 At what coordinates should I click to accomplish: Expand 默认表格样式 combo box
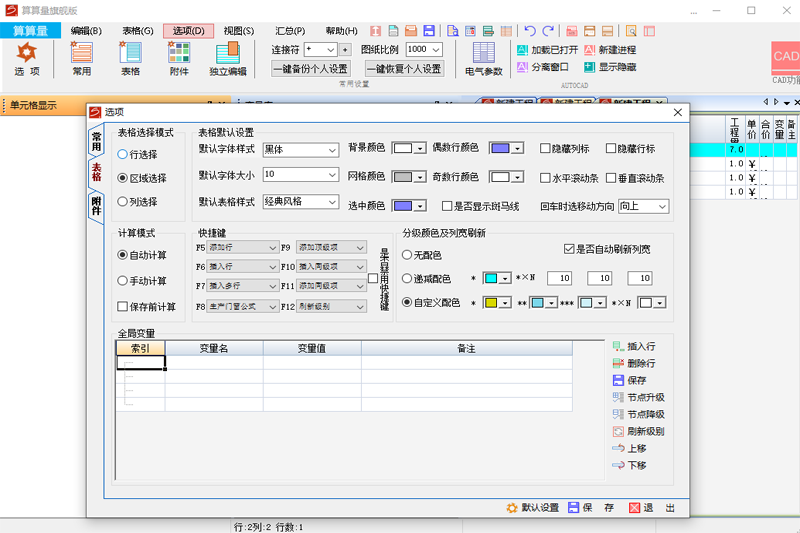click(x=301, y=201)
